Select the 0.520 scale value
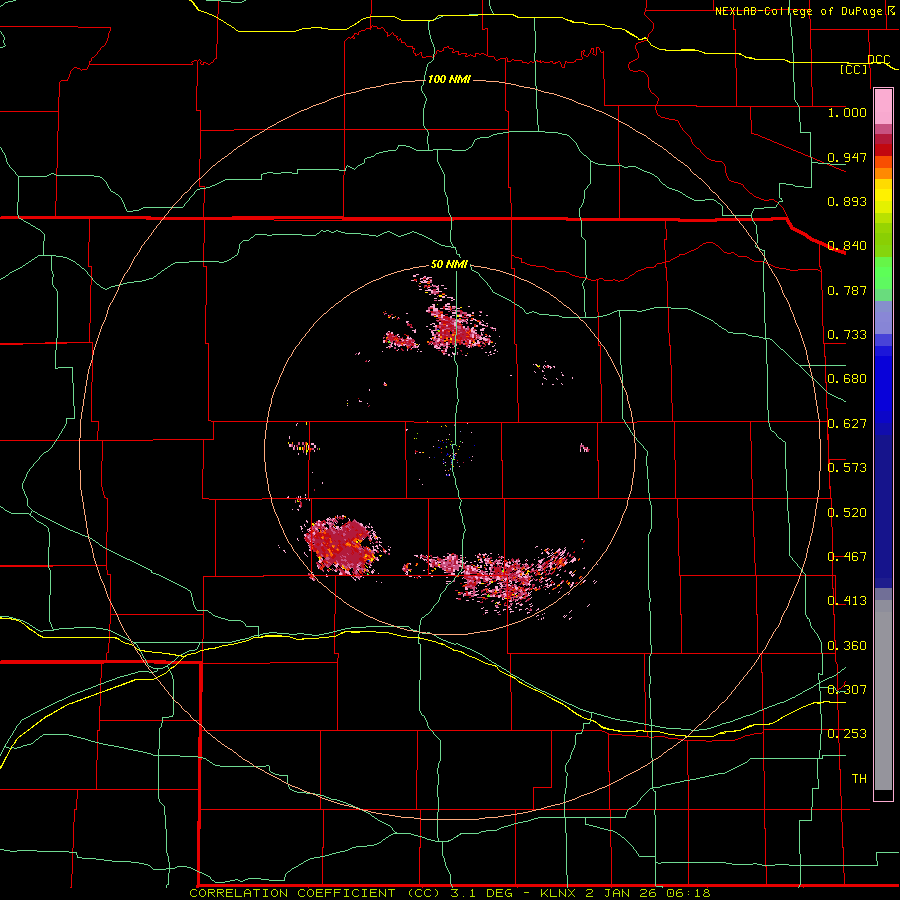This screenshot has height=900, width=900. [847, 513]
